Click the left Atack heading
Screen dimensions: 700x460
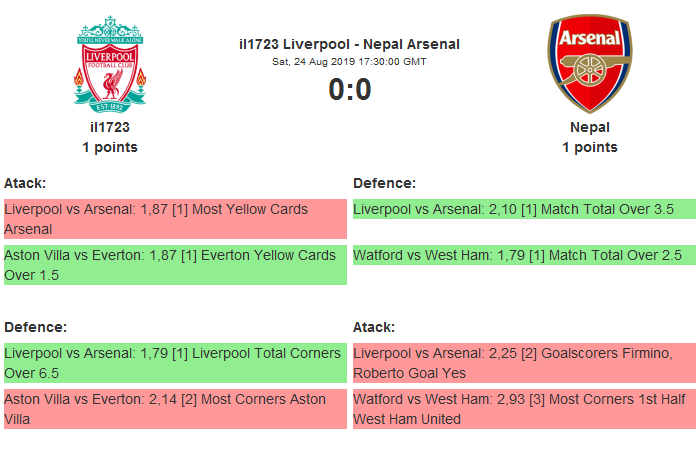coord(25,183)
